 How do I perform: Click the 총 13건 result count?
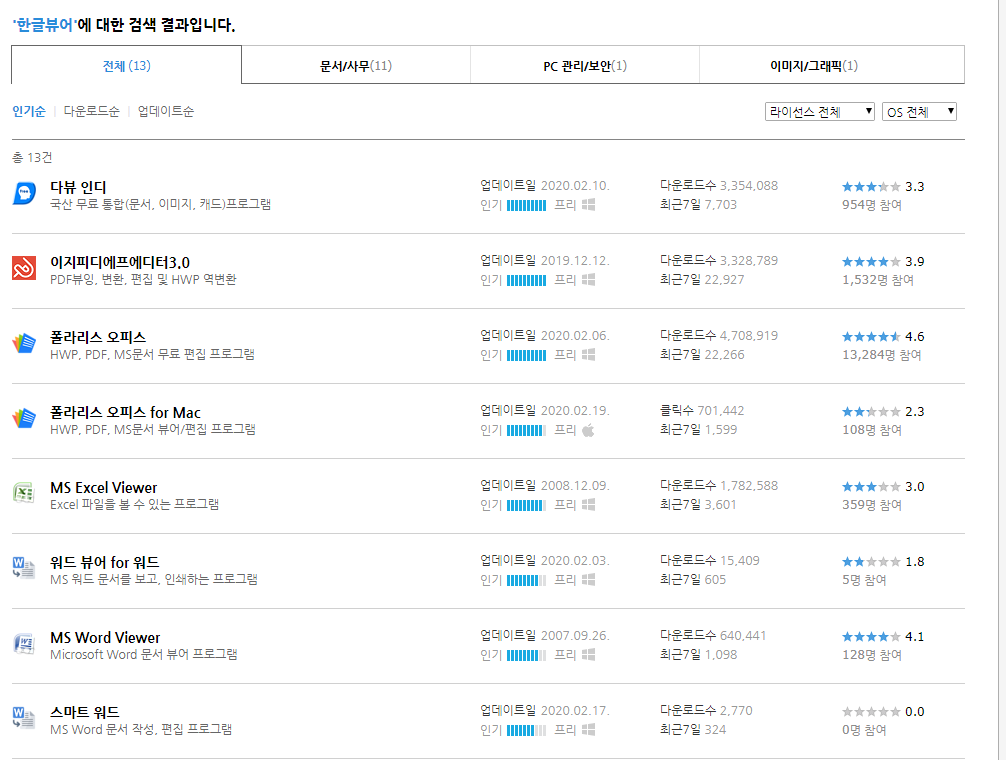(32, 158)
